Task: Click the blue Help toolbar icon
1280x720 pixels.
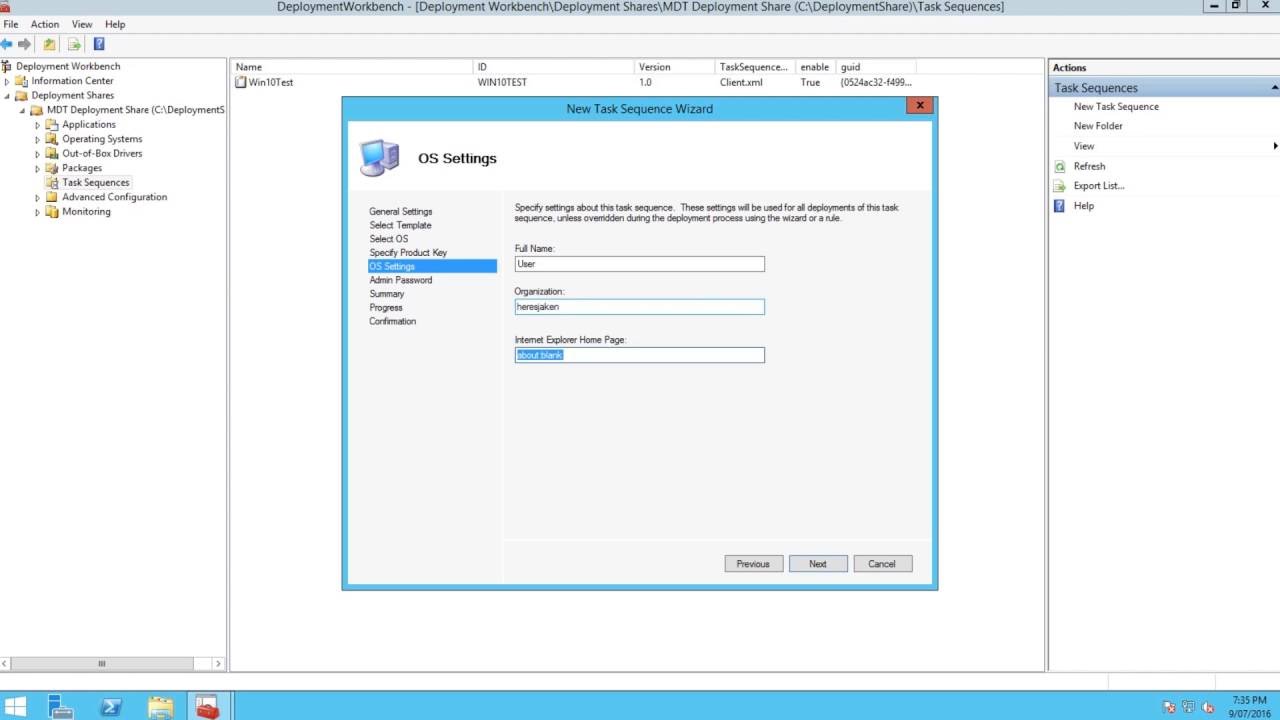Action: pyautogui.click(x=99, y=44)
